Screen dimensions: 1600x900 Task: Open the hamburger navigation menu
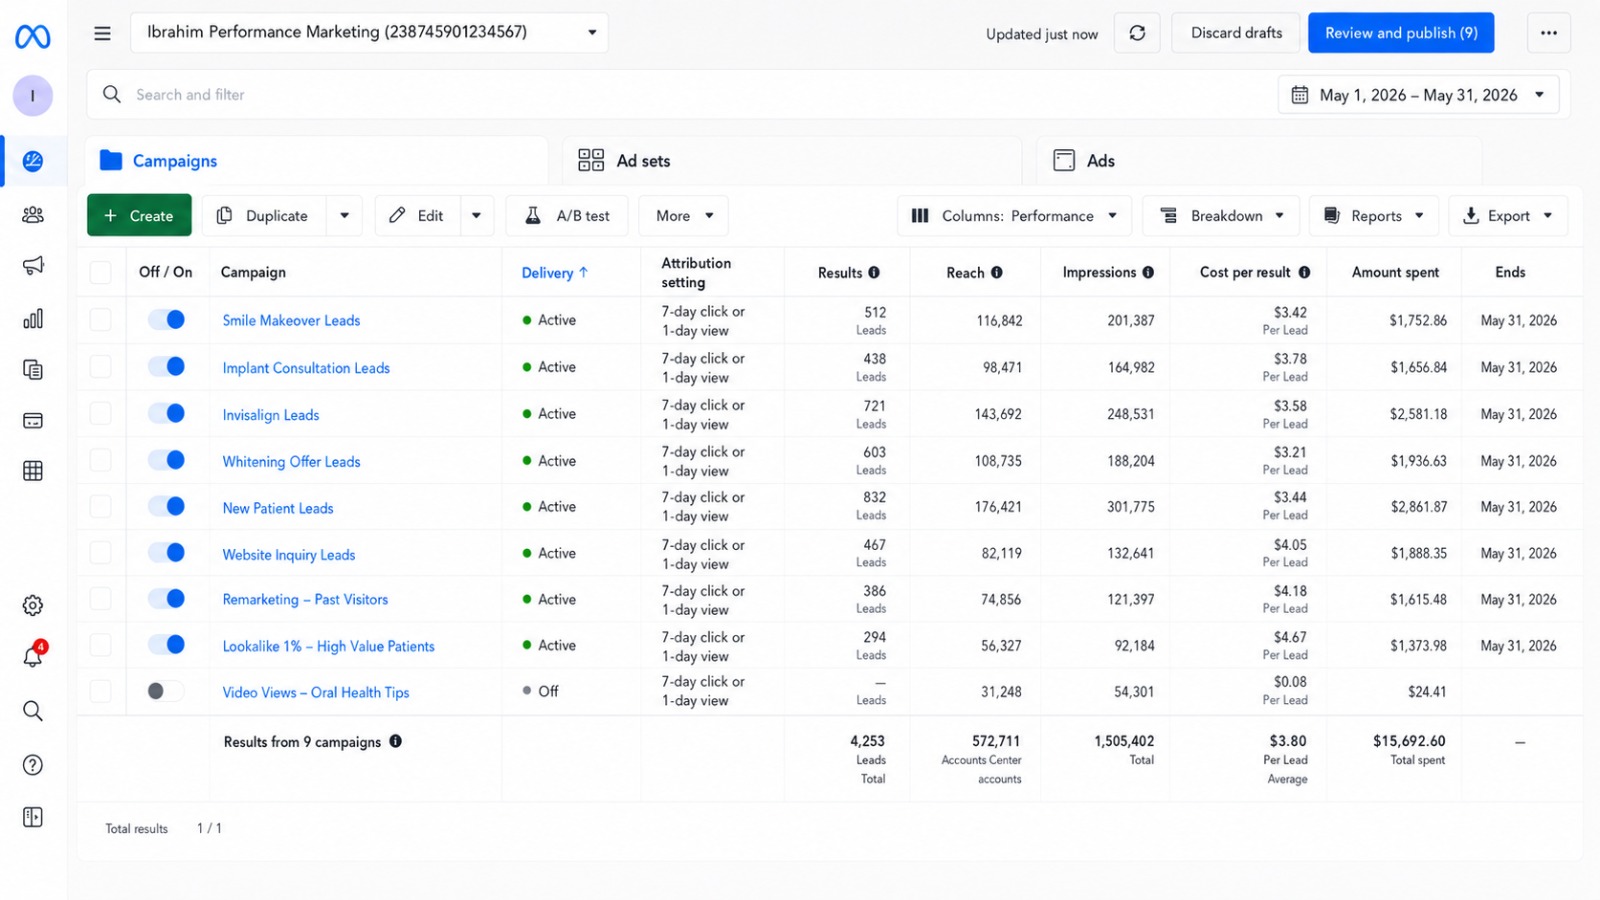102,33
